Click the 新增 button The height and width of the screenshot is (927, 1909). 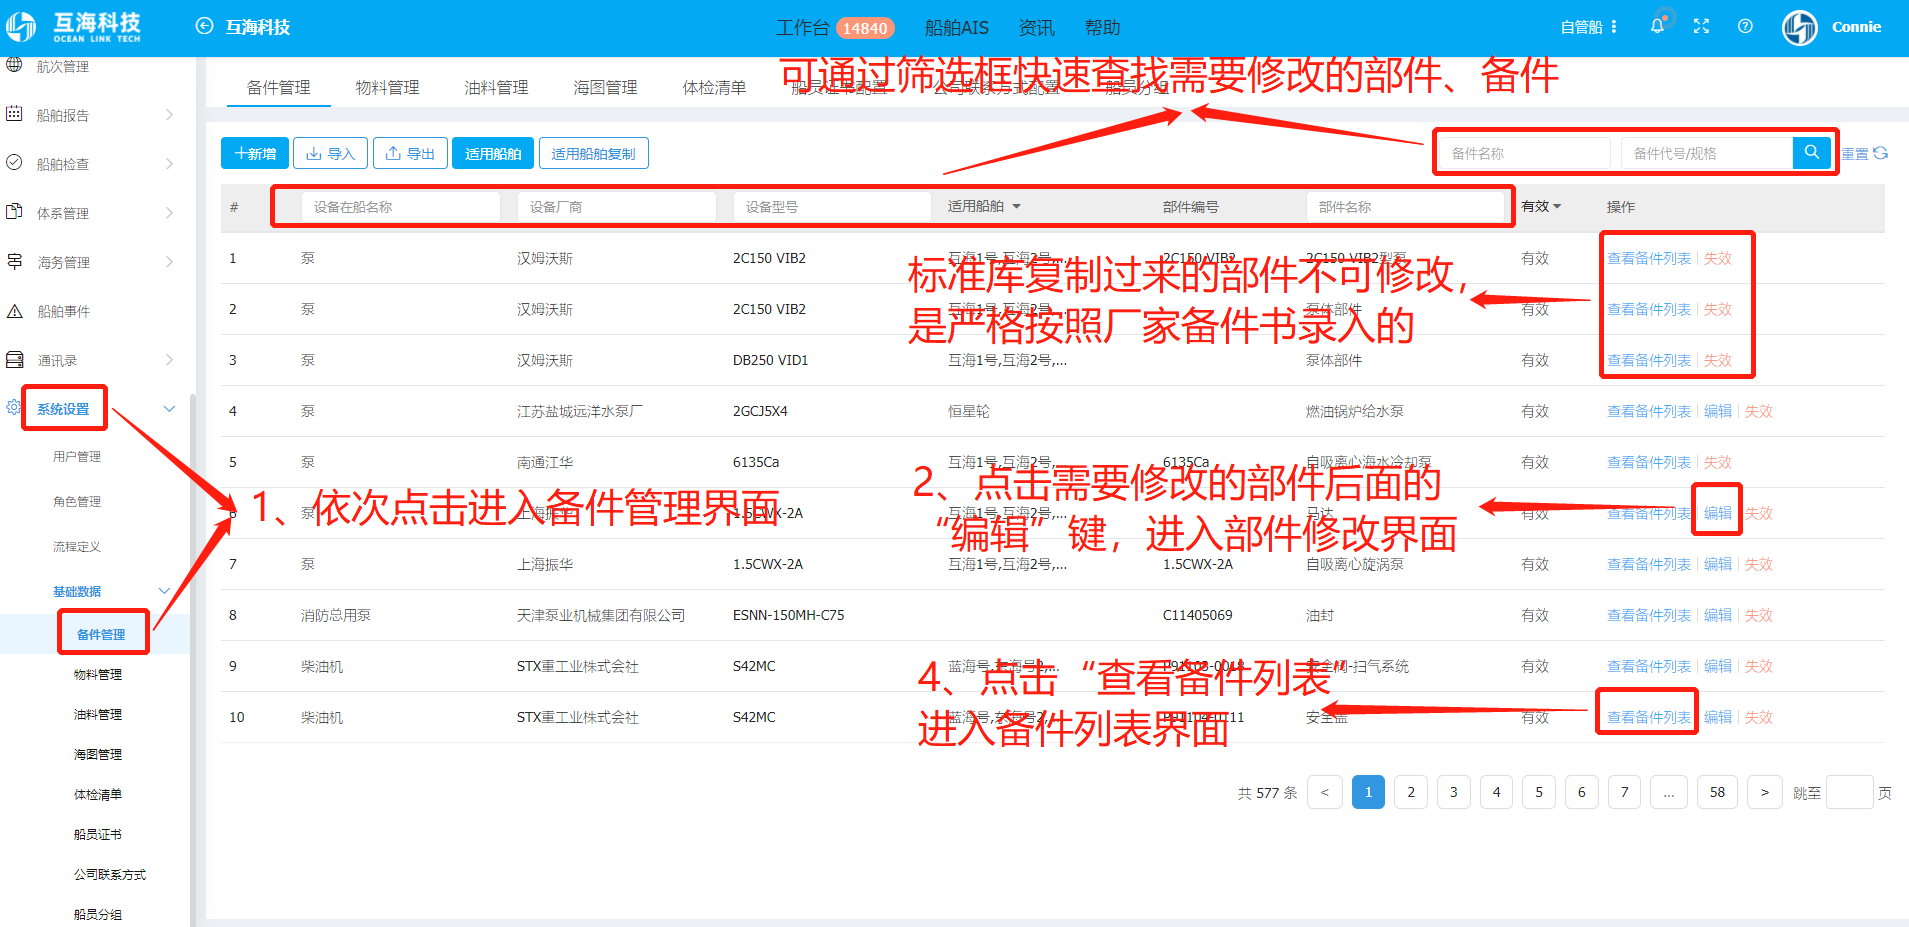tap(255, 153)
